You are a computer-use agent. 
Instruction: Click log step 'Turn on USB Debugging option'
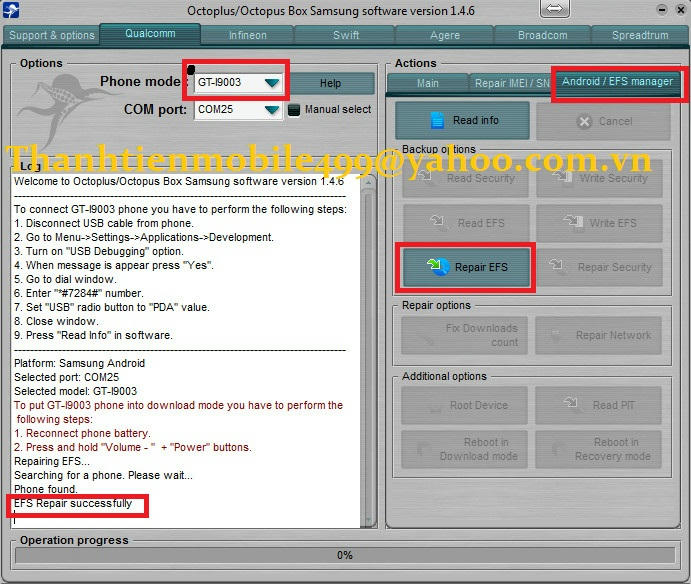point(99,251)
